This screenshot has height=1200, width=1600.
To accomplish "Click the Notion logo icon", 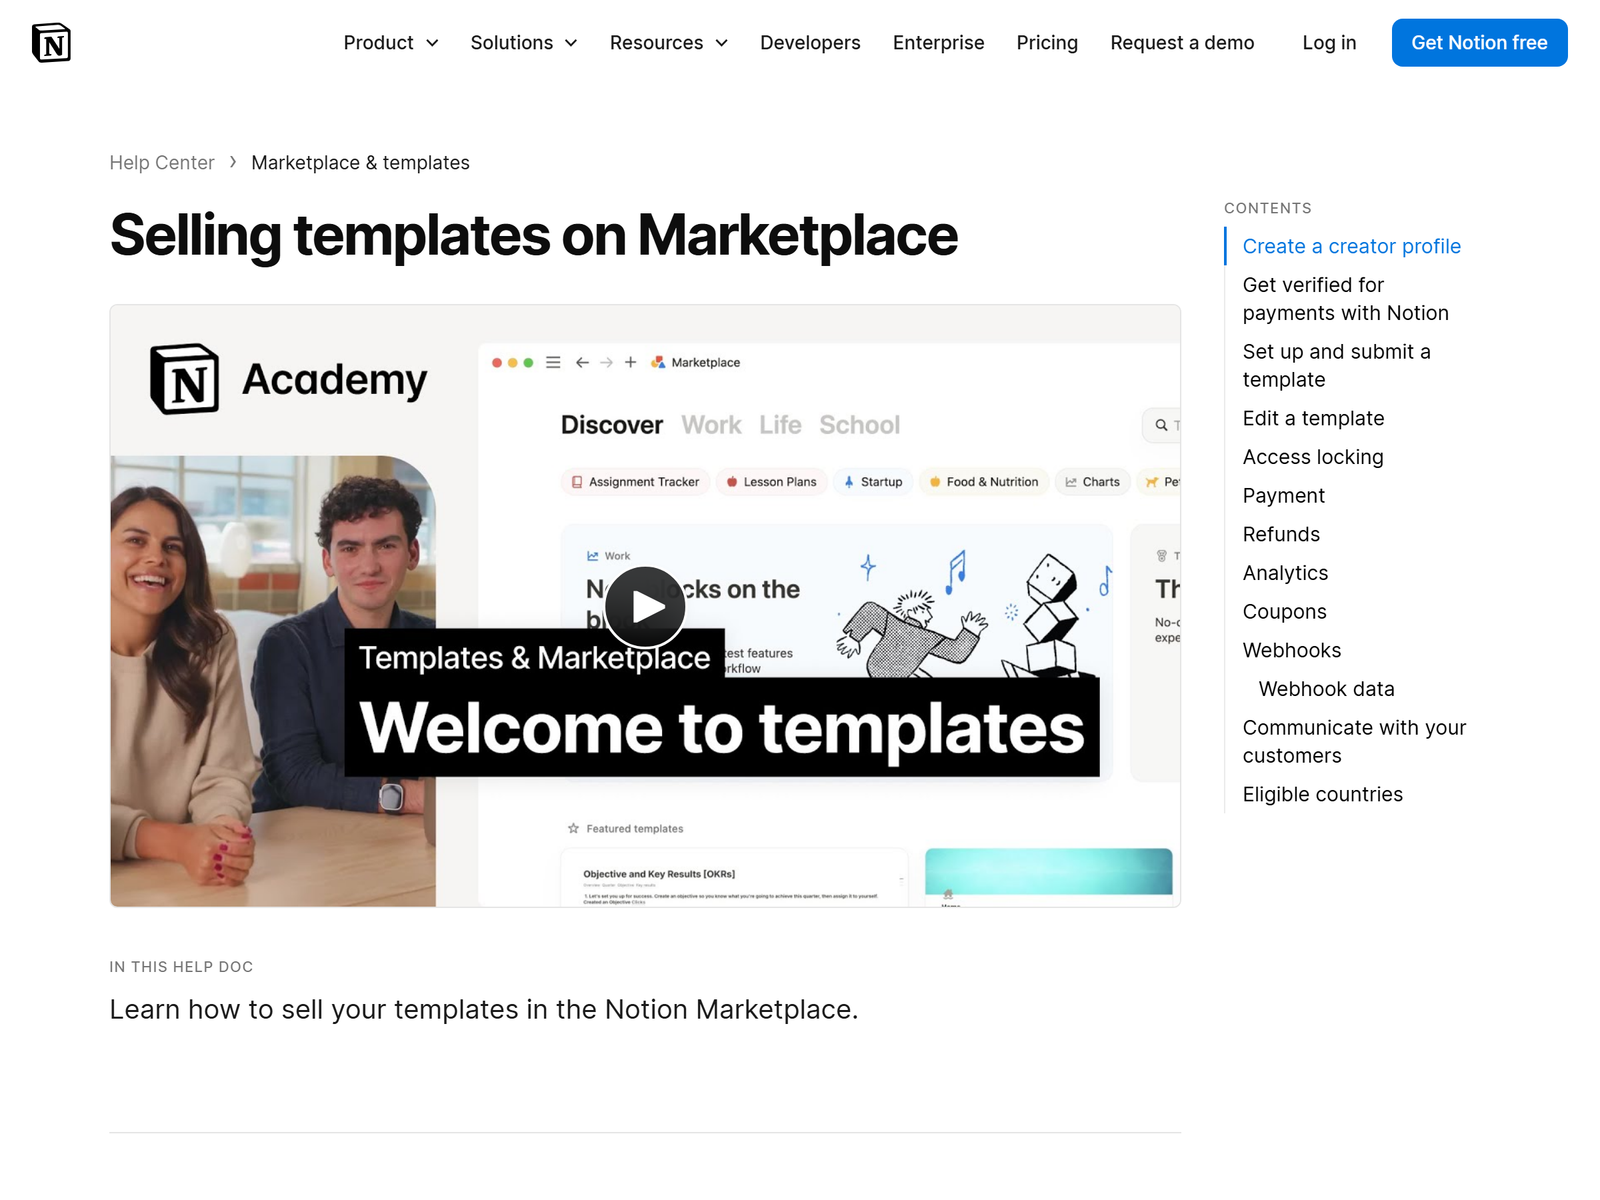I will point(51,43).
